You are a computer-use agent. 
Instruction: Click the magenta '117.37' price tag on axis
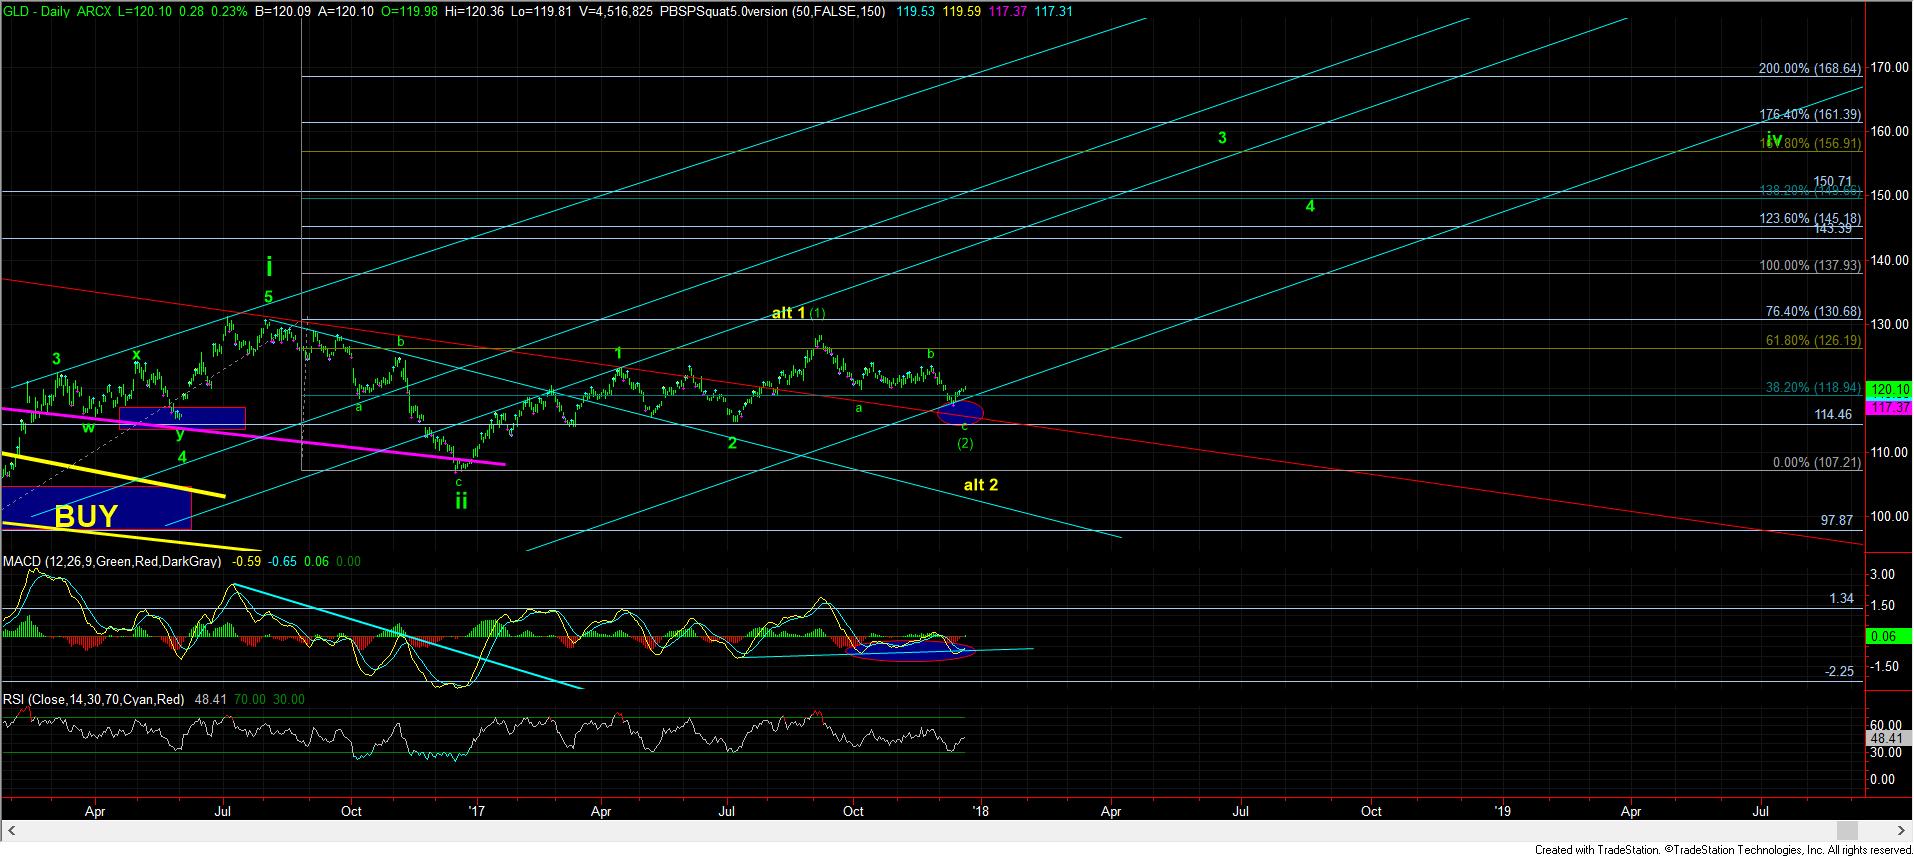1890,408
